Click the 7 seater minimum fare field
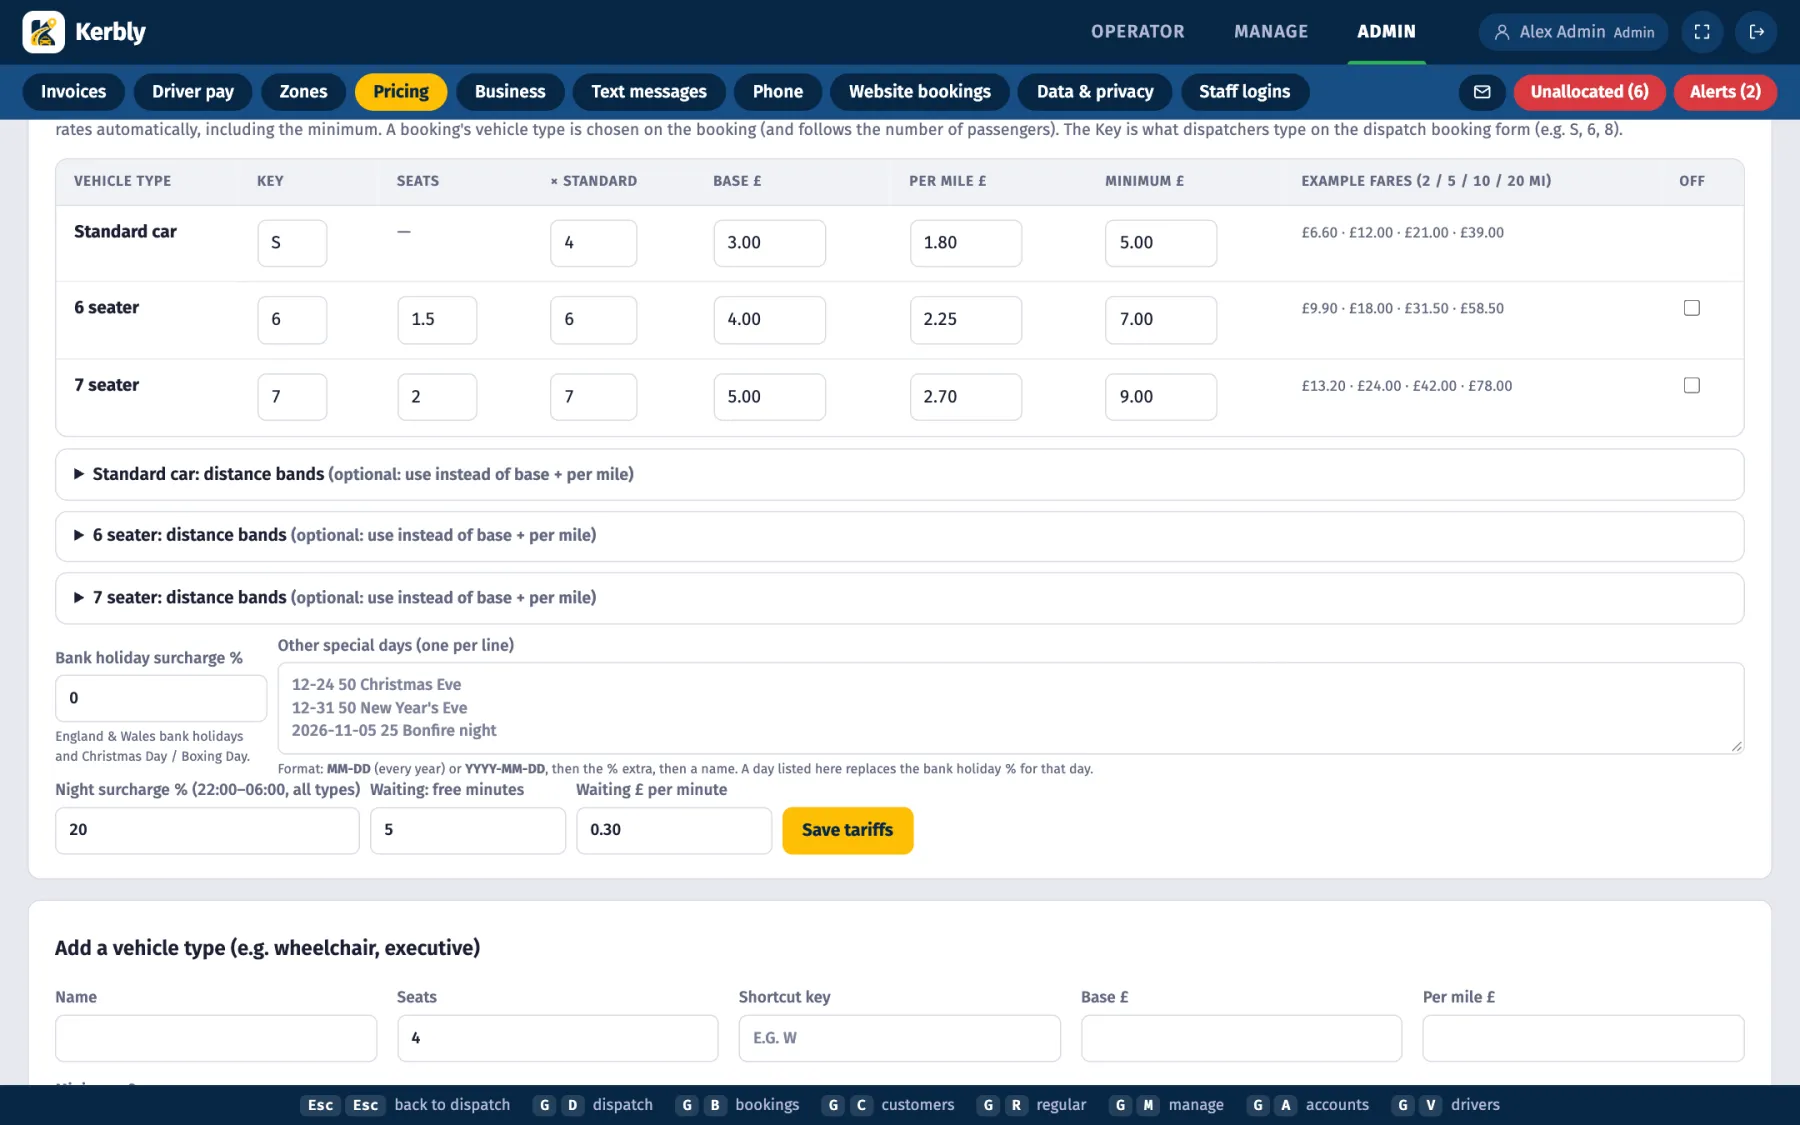 1161,397
